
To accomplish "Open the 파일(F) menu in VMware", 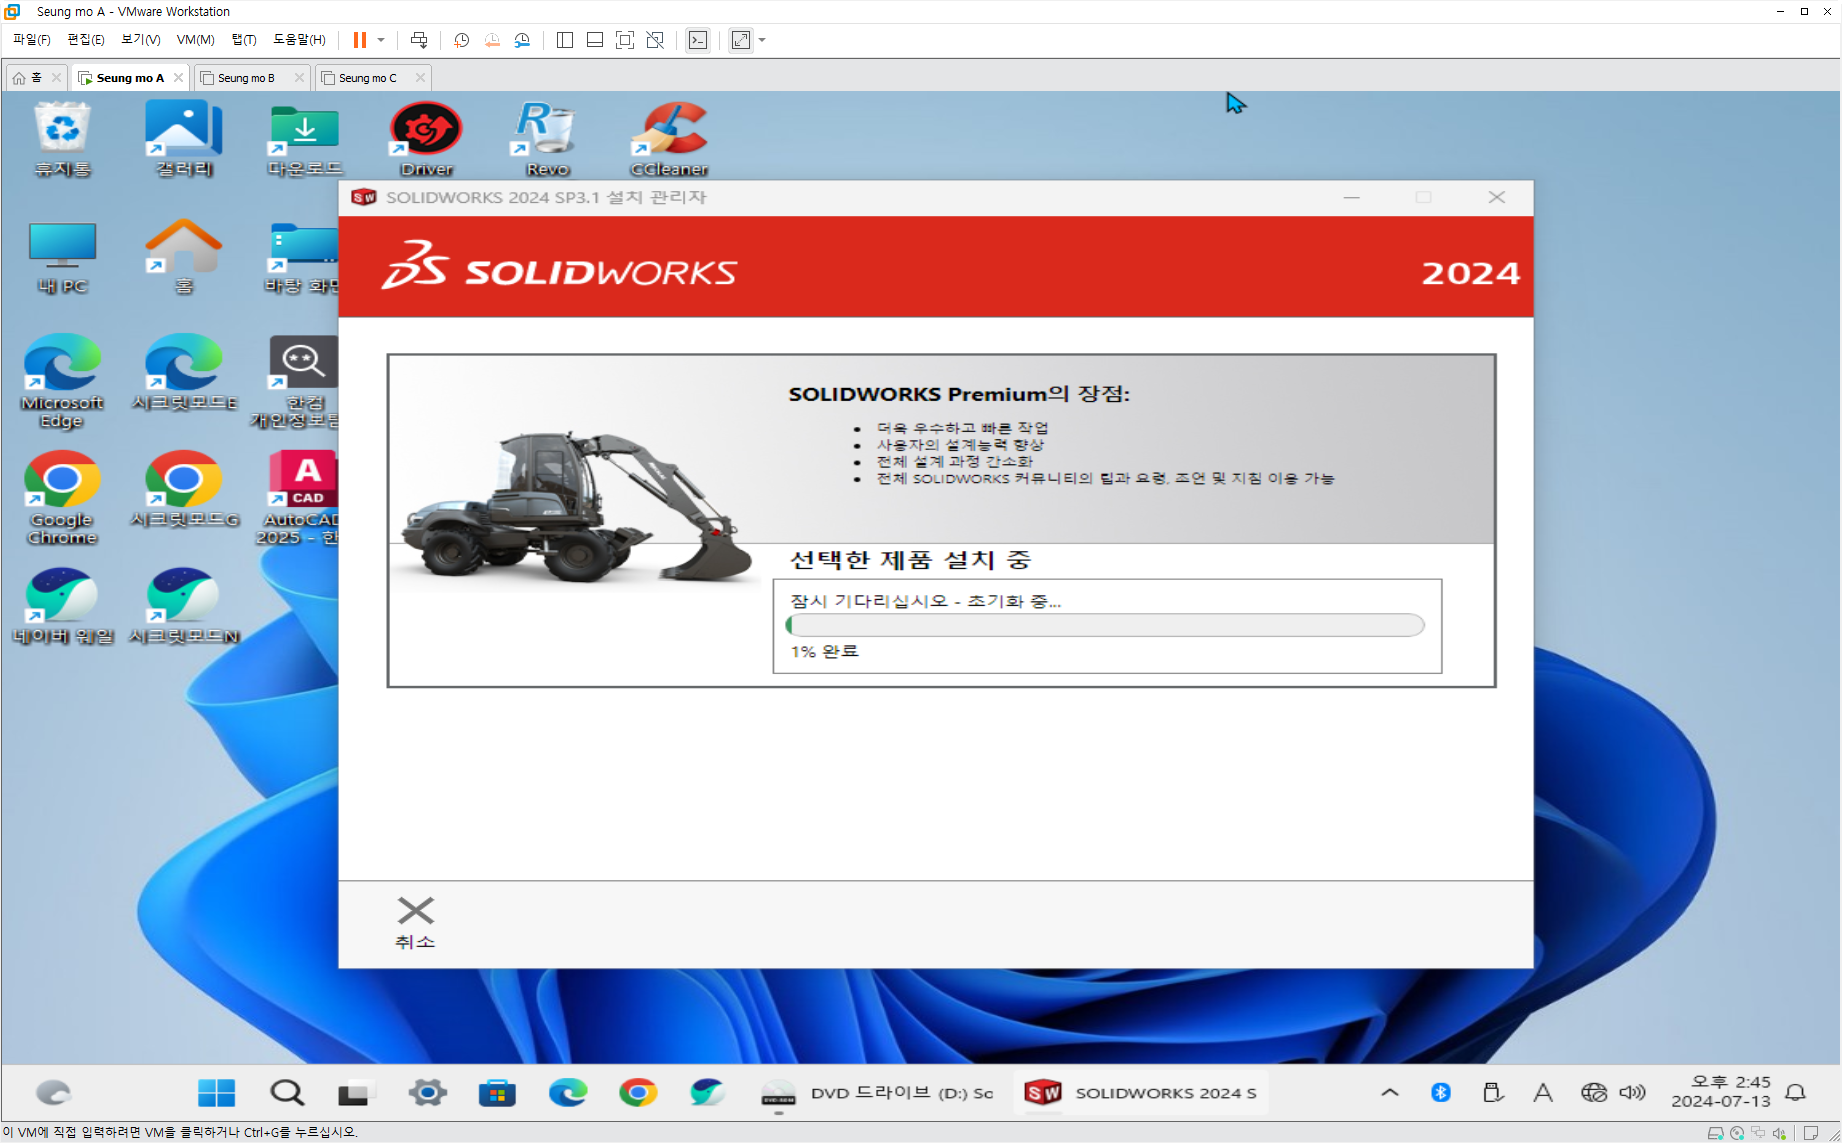I will point(31,40).
